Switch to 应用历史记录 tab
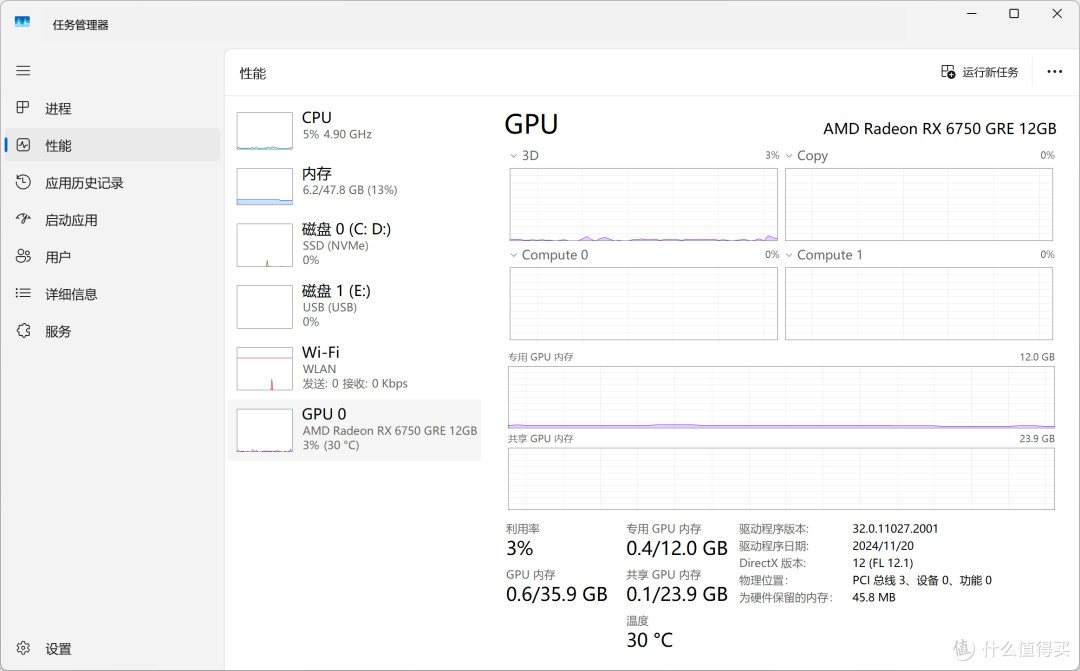1080x671 pixels. coord(112,183)
